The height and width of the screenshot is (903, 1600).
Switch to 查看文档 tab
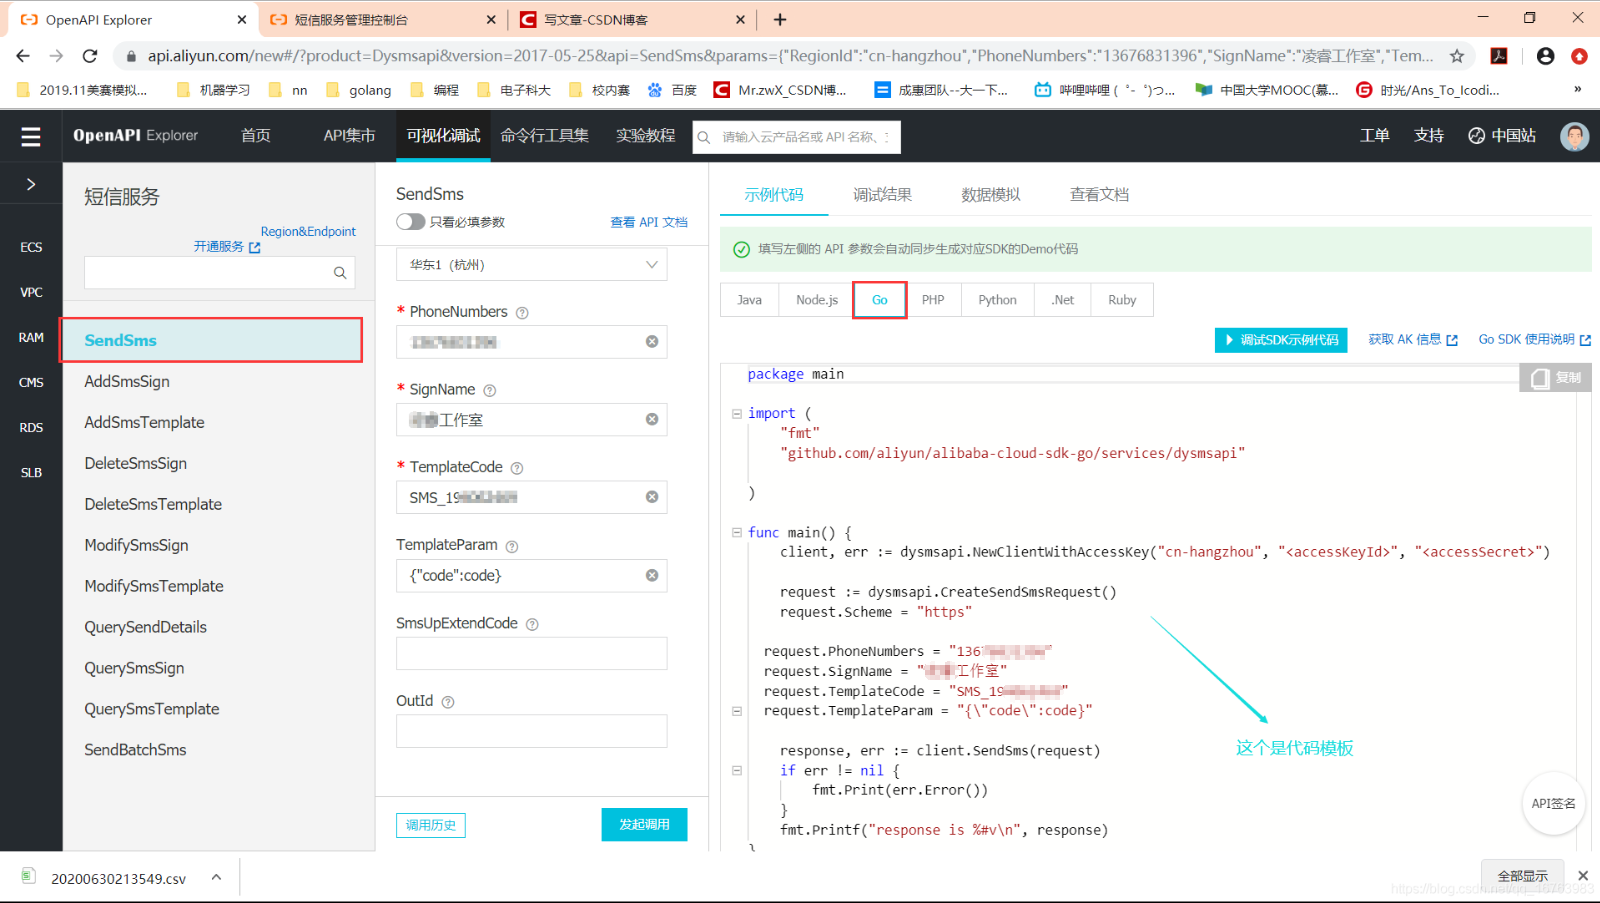pyautogui.click(x=1099, y=195)
